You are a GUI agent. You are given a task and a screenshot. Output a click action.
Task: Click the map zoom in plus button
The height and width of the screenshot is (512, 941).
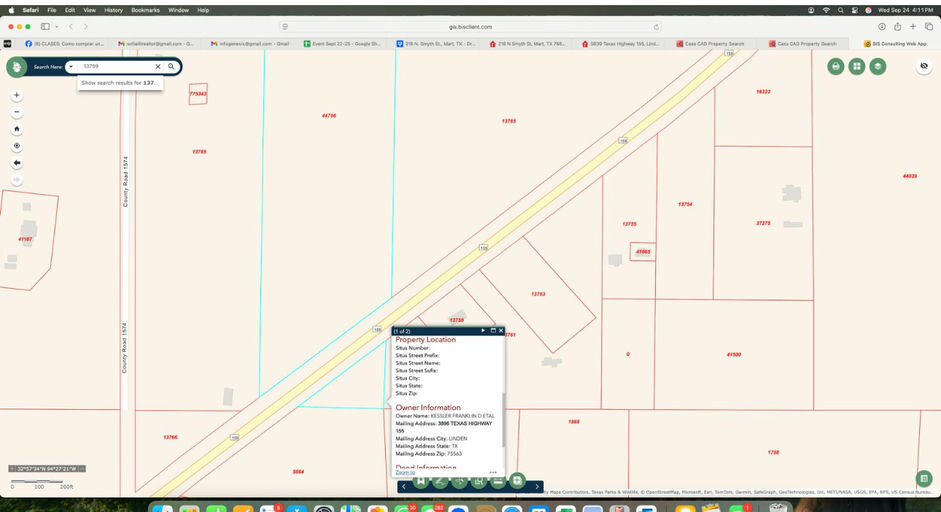(17, 95)
